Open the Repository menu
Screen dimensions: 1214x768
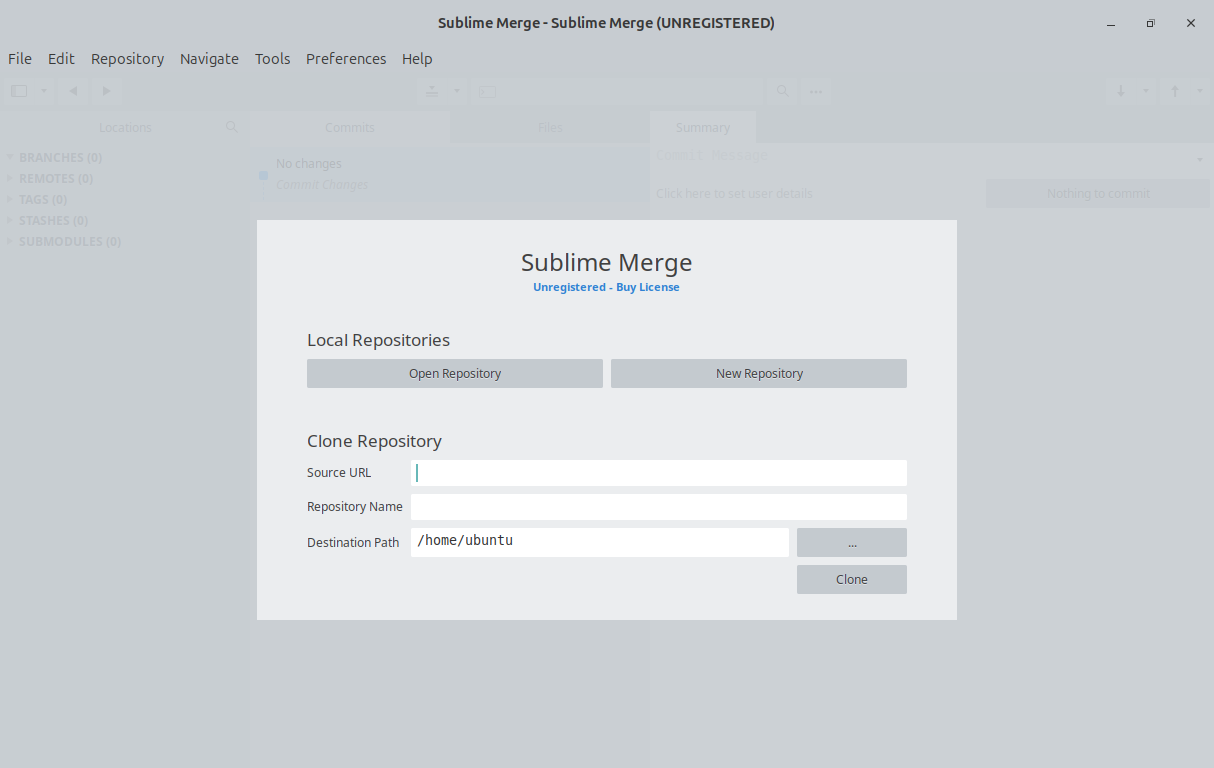tap(127, 58)
